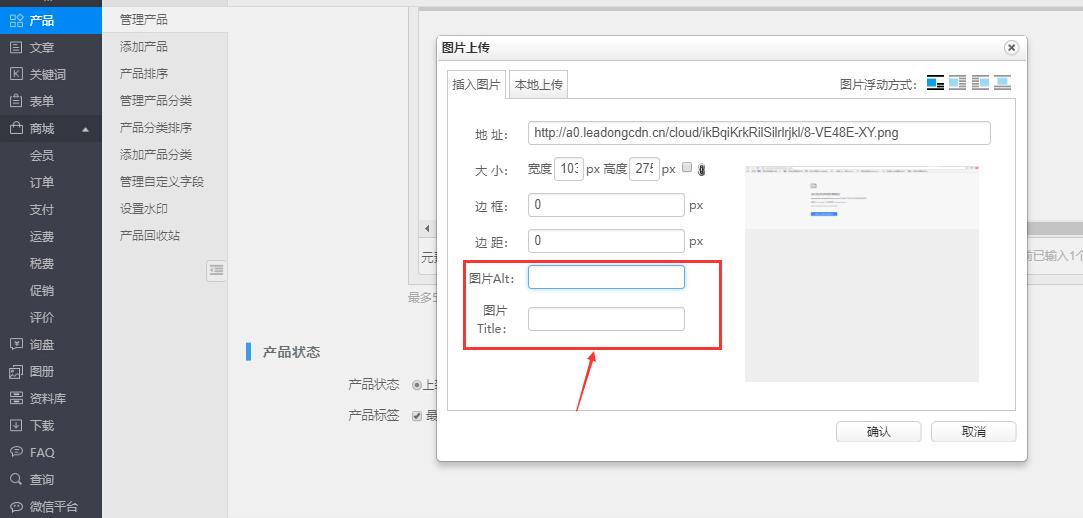Open 添加产品 in the submenu

coord(144,47)
